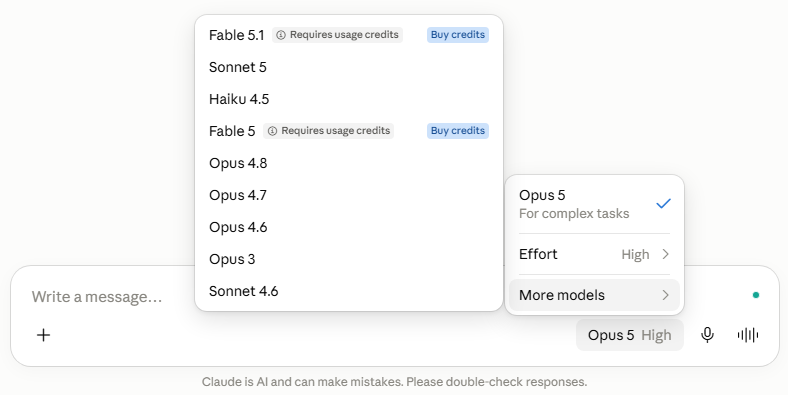
Task: Select Sonnet 4.6 from the list
Action: [x=349, y=291]
